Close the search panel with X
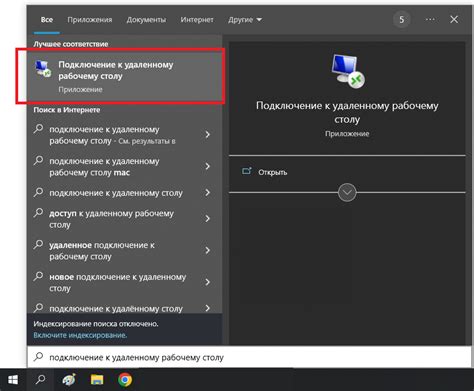474x391 pixels. tap(454, 20)
